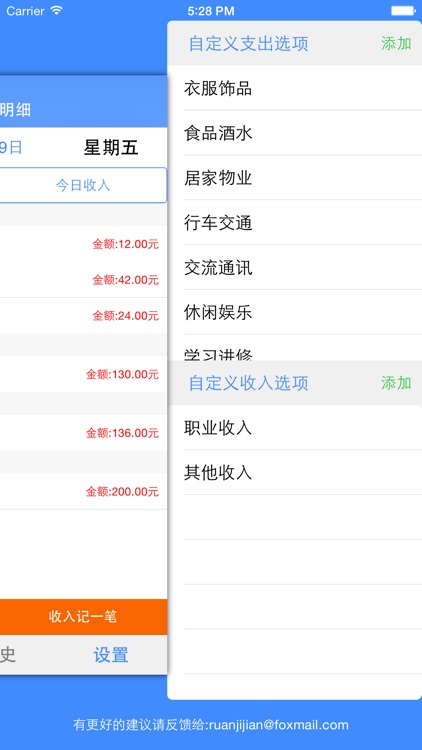The image size is (422, 750).
Task: Click the battery icon in status bar
Action: tap(403, 11)
